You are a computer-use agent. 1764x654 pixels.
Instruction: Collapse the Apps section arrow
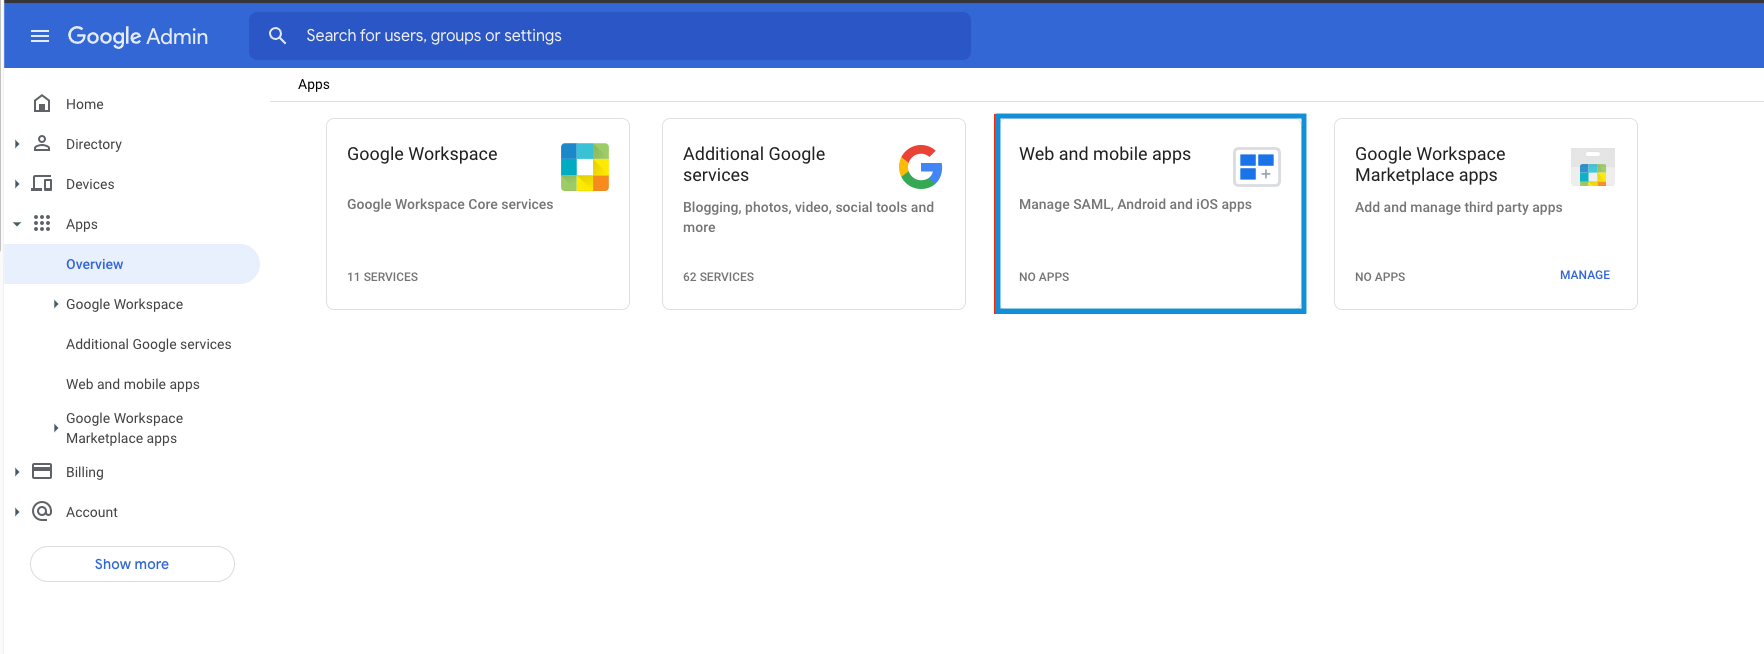coord(17,224)
